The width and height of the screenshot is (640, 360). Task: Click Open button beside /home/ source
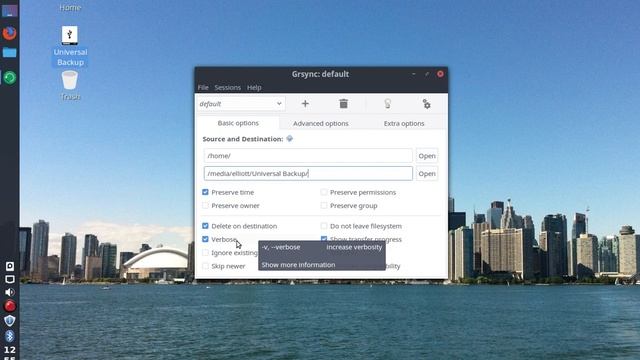pyautogui.click(x=427, y=156)
